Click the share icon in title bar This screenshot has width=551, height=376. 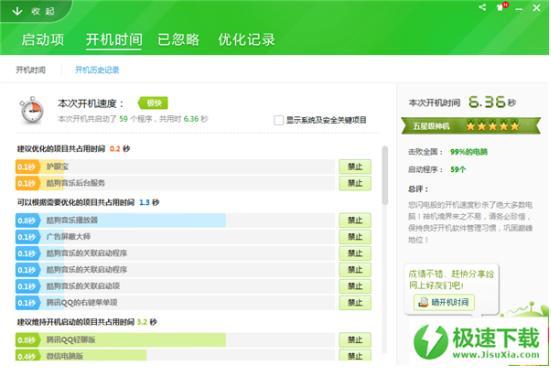483,7
